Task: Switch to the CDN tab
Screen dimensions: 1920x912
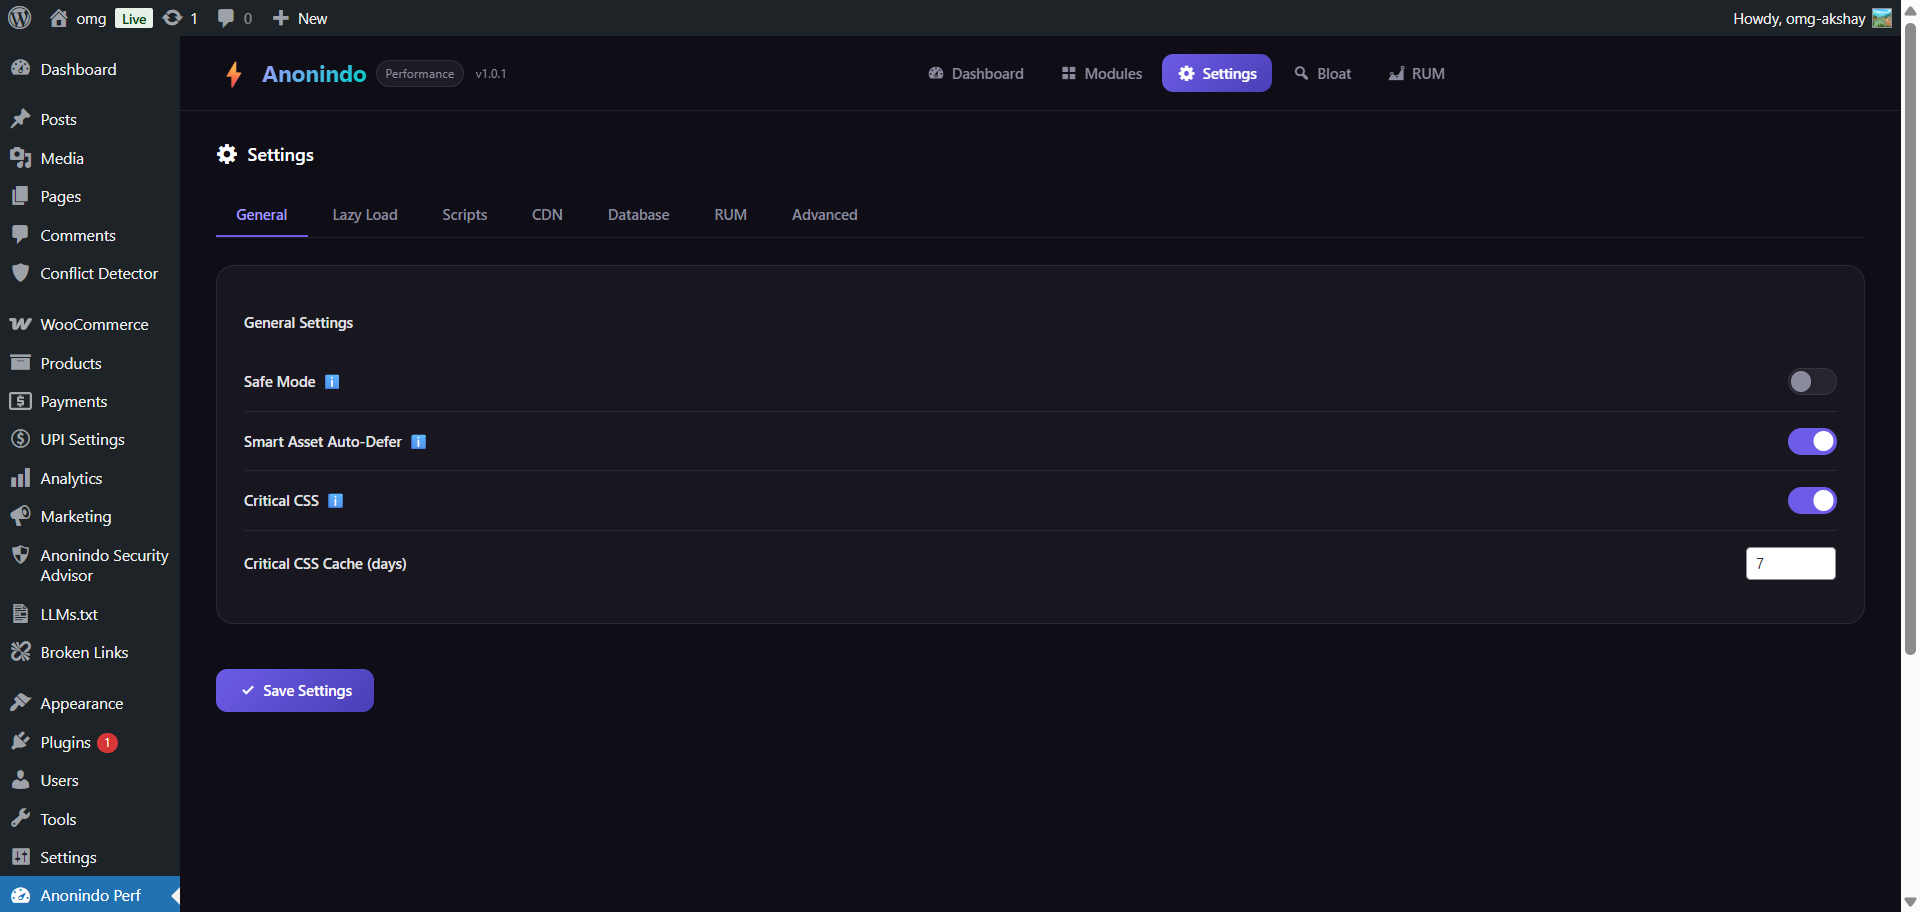Action: point(547,215)
